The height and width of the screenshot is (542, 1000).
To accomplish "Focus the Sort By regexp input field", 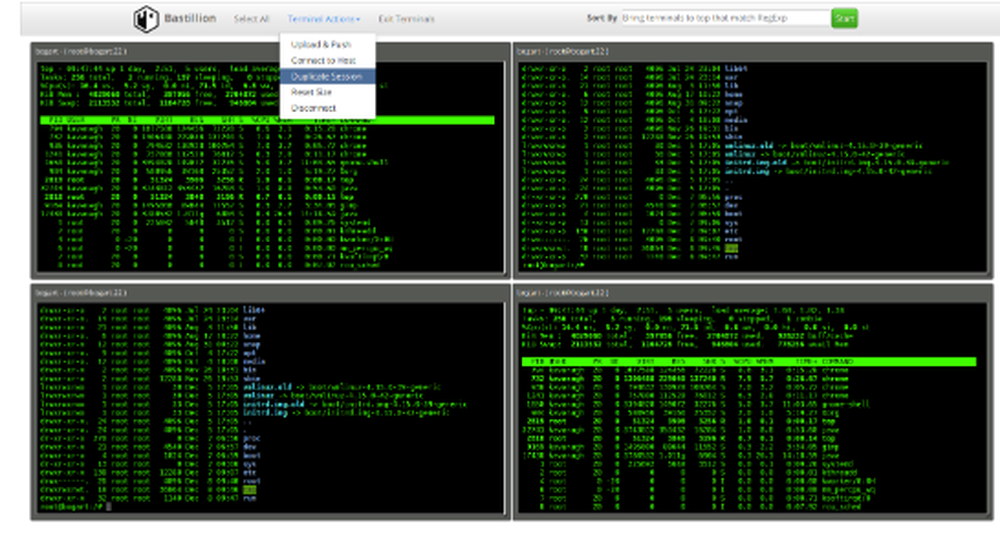I will tap(725, 18).
